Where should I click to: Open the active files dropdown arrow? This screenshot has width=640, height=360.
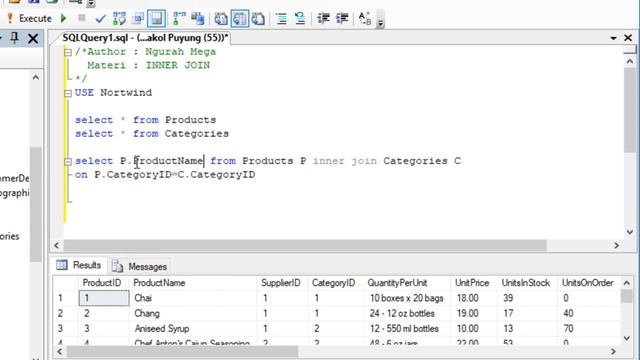tap(613, 38)
